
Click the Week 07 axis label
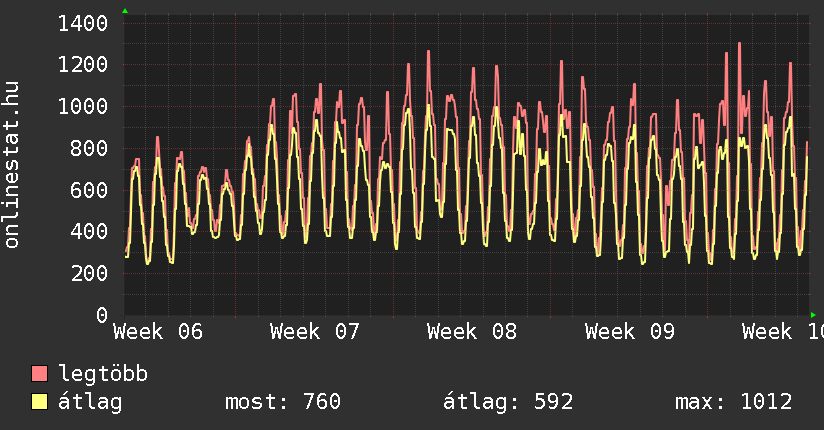[315, 332]
